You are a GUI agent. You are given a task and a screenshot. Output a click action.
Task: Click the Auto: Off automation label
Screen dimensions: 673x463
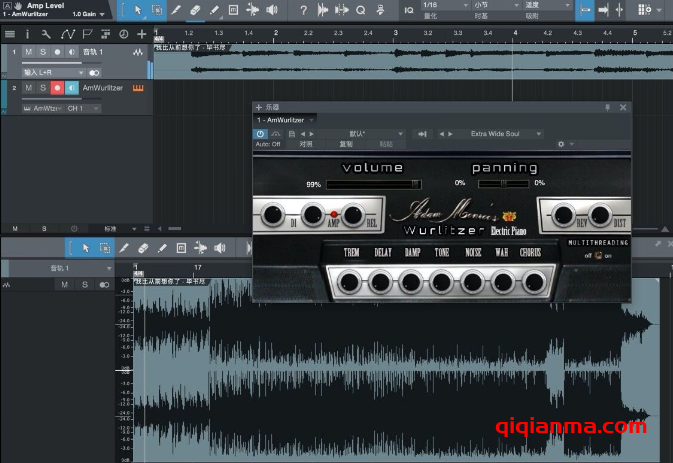point(268,144)
